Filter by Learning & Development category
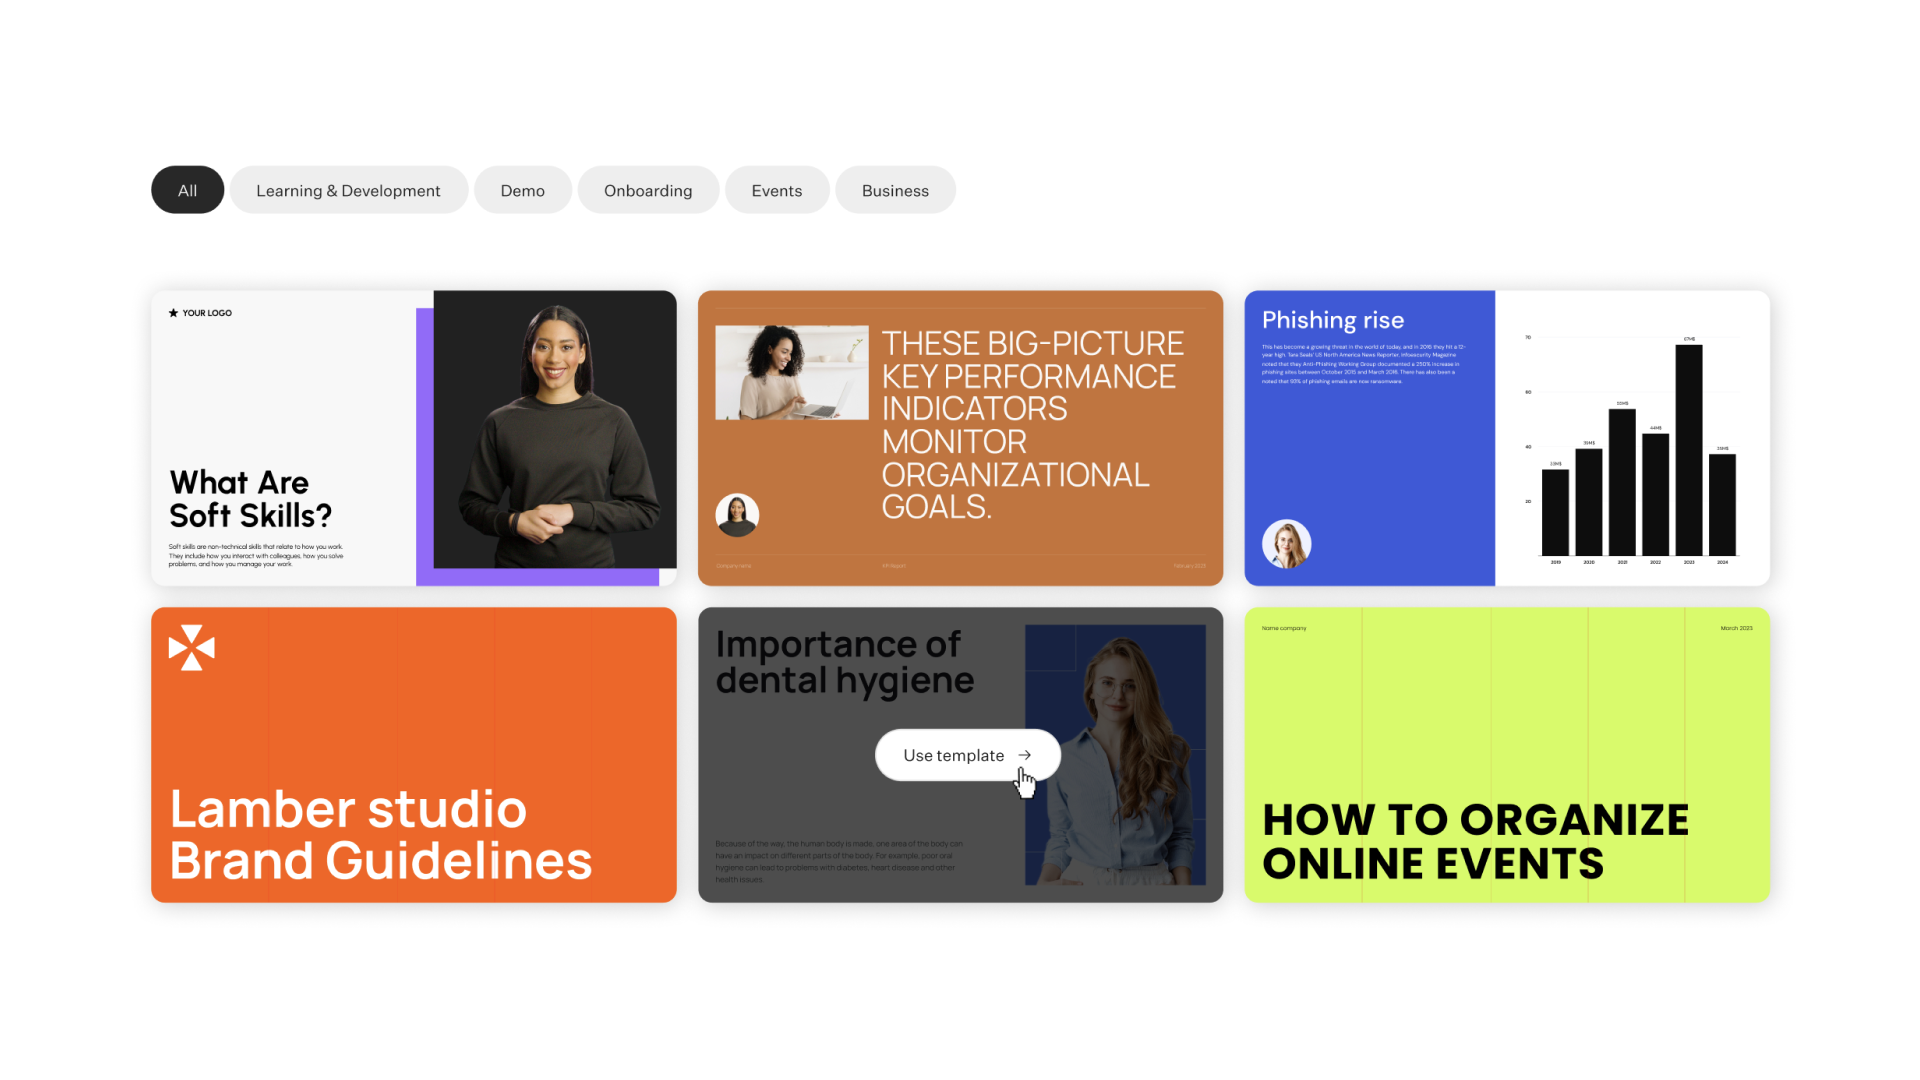1920x1080 pixels. point(348,190)
